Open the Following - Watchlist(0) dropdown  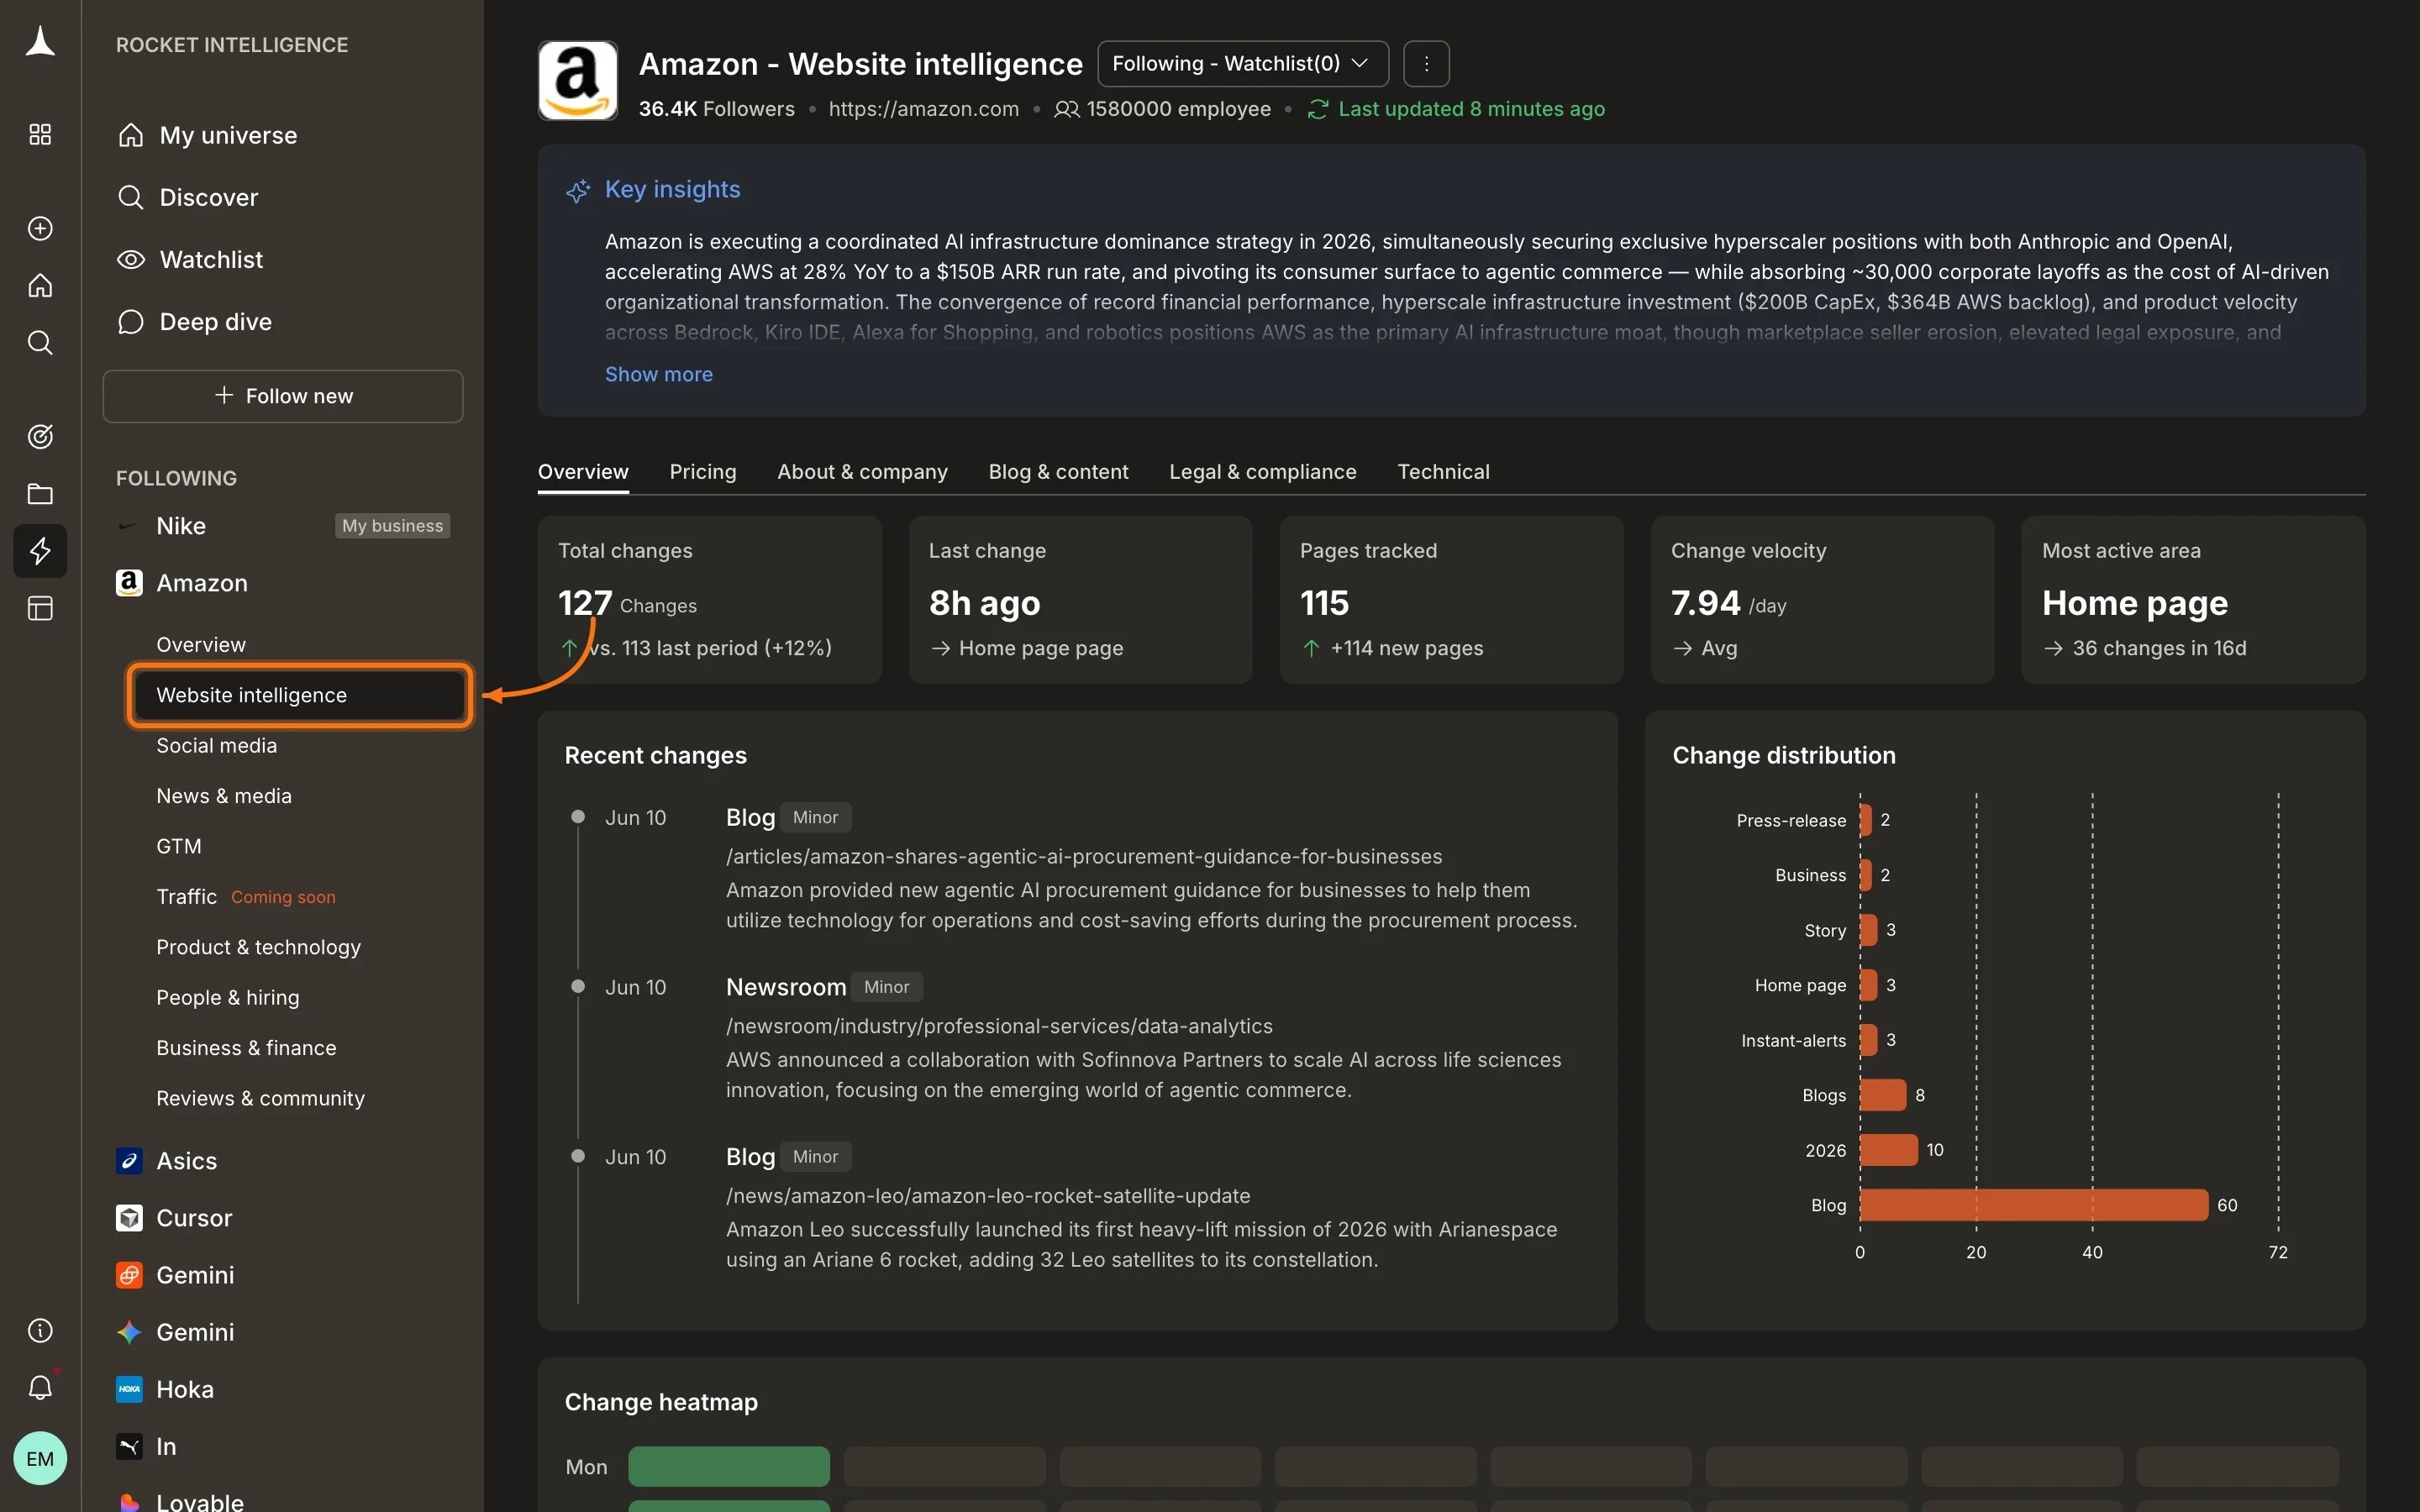[x=1243, y=64]
